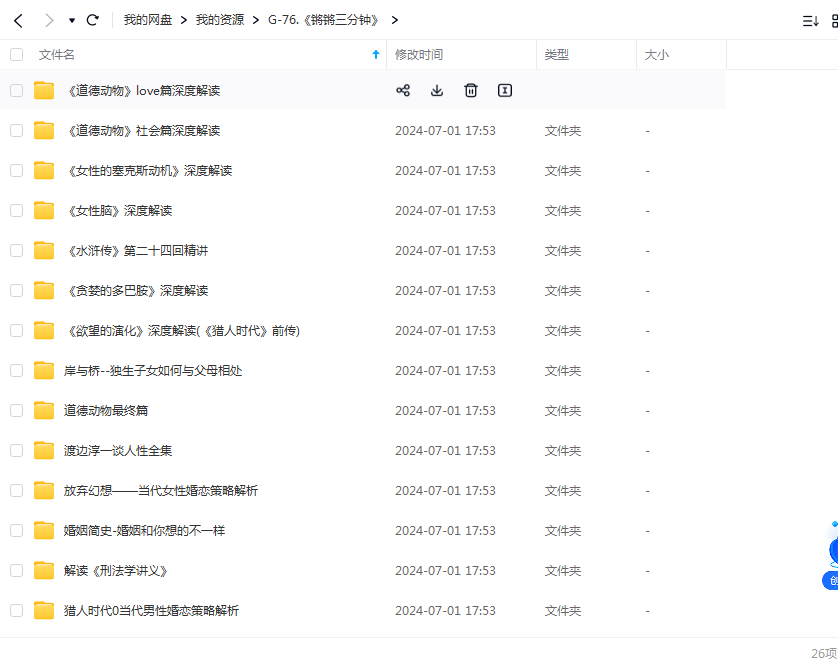Open the 岸与桥 folder thumbnail
Viewport: 838px width, 663px height.
pyautogui.click(x=43, y=370)
